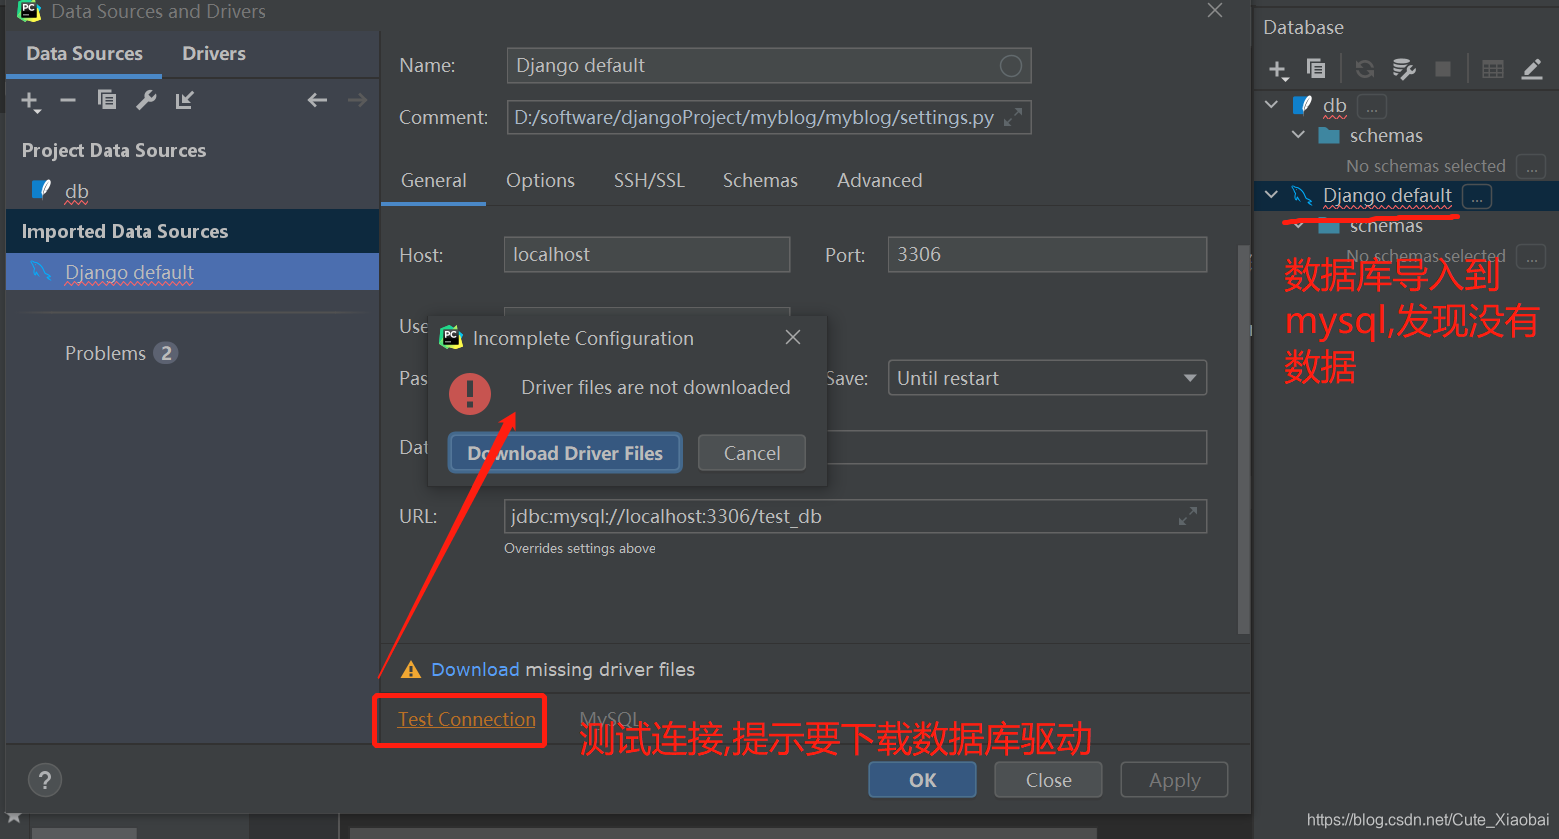The image size is (1559, 839).
Task: Collapse schemas node under db
Action: click(x=1299, y=135)
